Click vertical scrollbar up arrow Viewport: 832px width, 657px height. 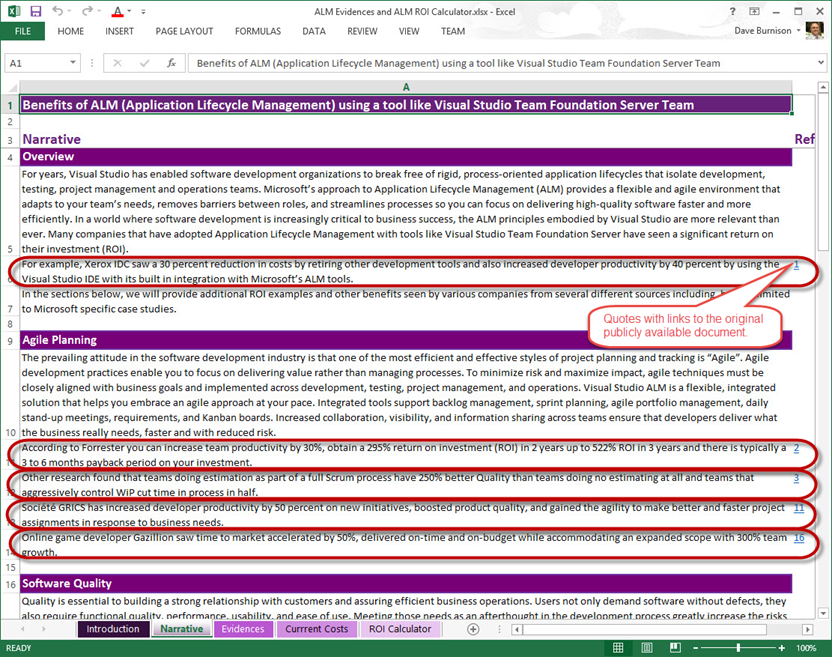click(x=823, y=87)
